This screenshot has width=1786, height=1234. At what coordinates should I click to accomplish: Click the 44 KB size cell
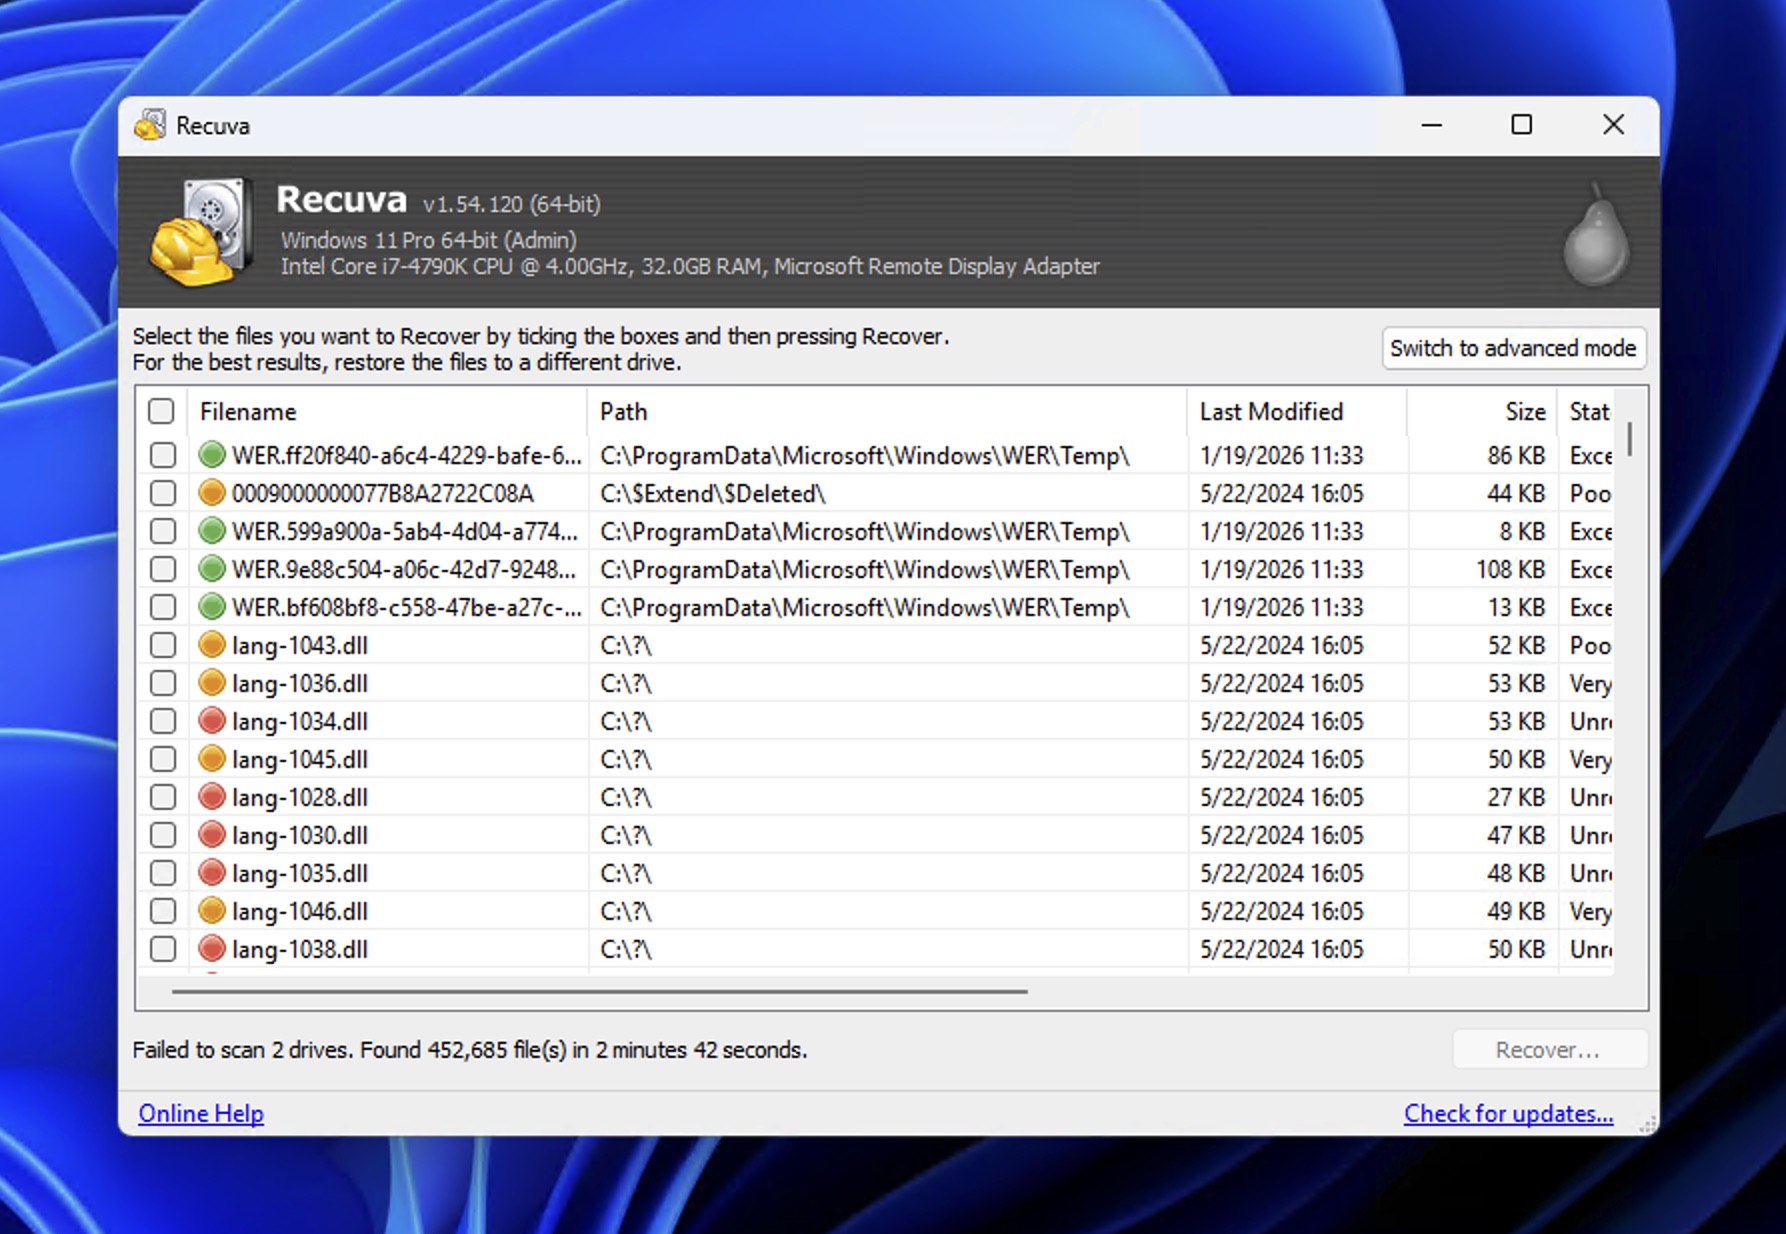click(1516, 493)
